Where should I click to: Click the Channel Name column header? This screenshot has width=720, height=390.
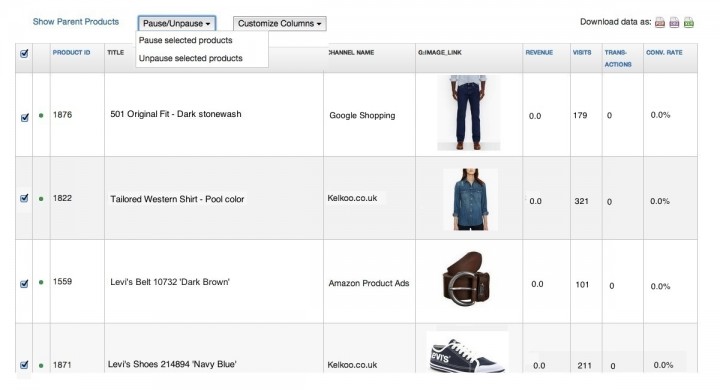coord(351,52)
